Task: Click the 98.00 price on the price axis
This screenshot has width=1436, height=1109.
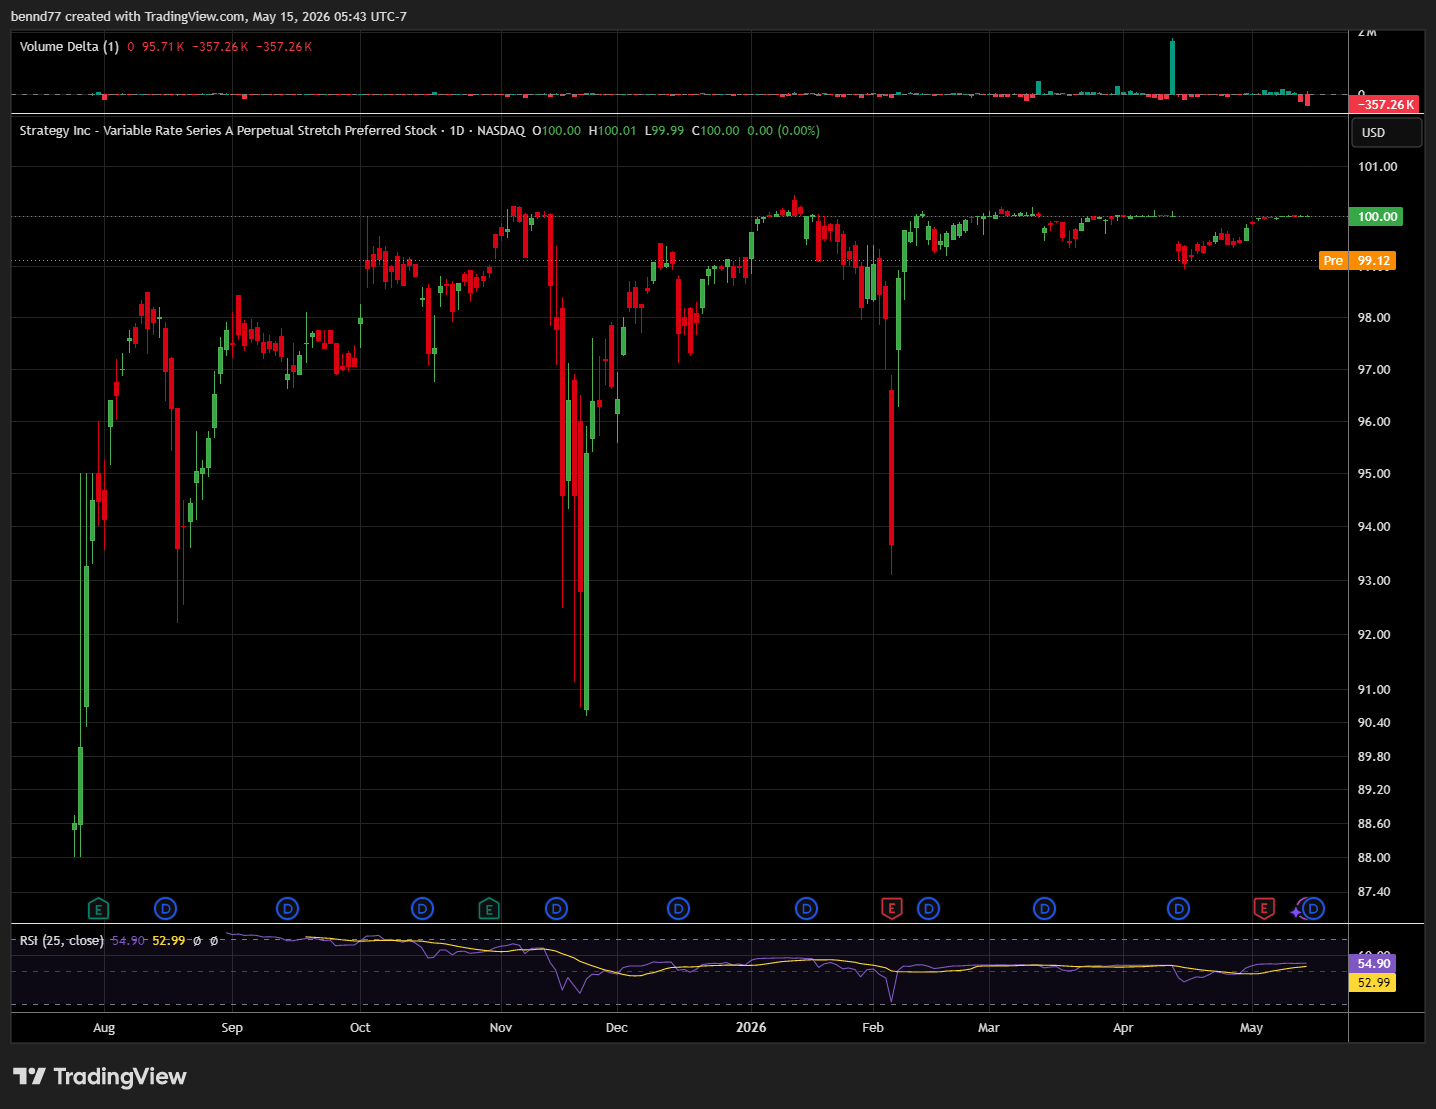Action: pos(1374,318)
